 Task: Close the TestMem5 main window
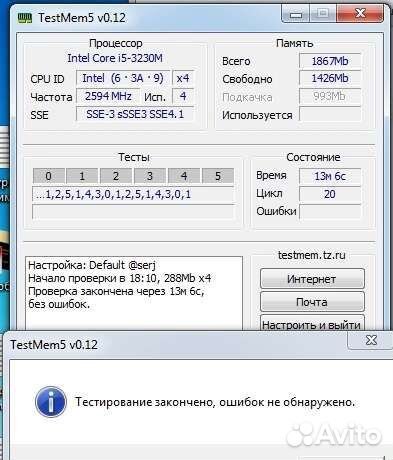pyautogui.click(x=361, y=14)
